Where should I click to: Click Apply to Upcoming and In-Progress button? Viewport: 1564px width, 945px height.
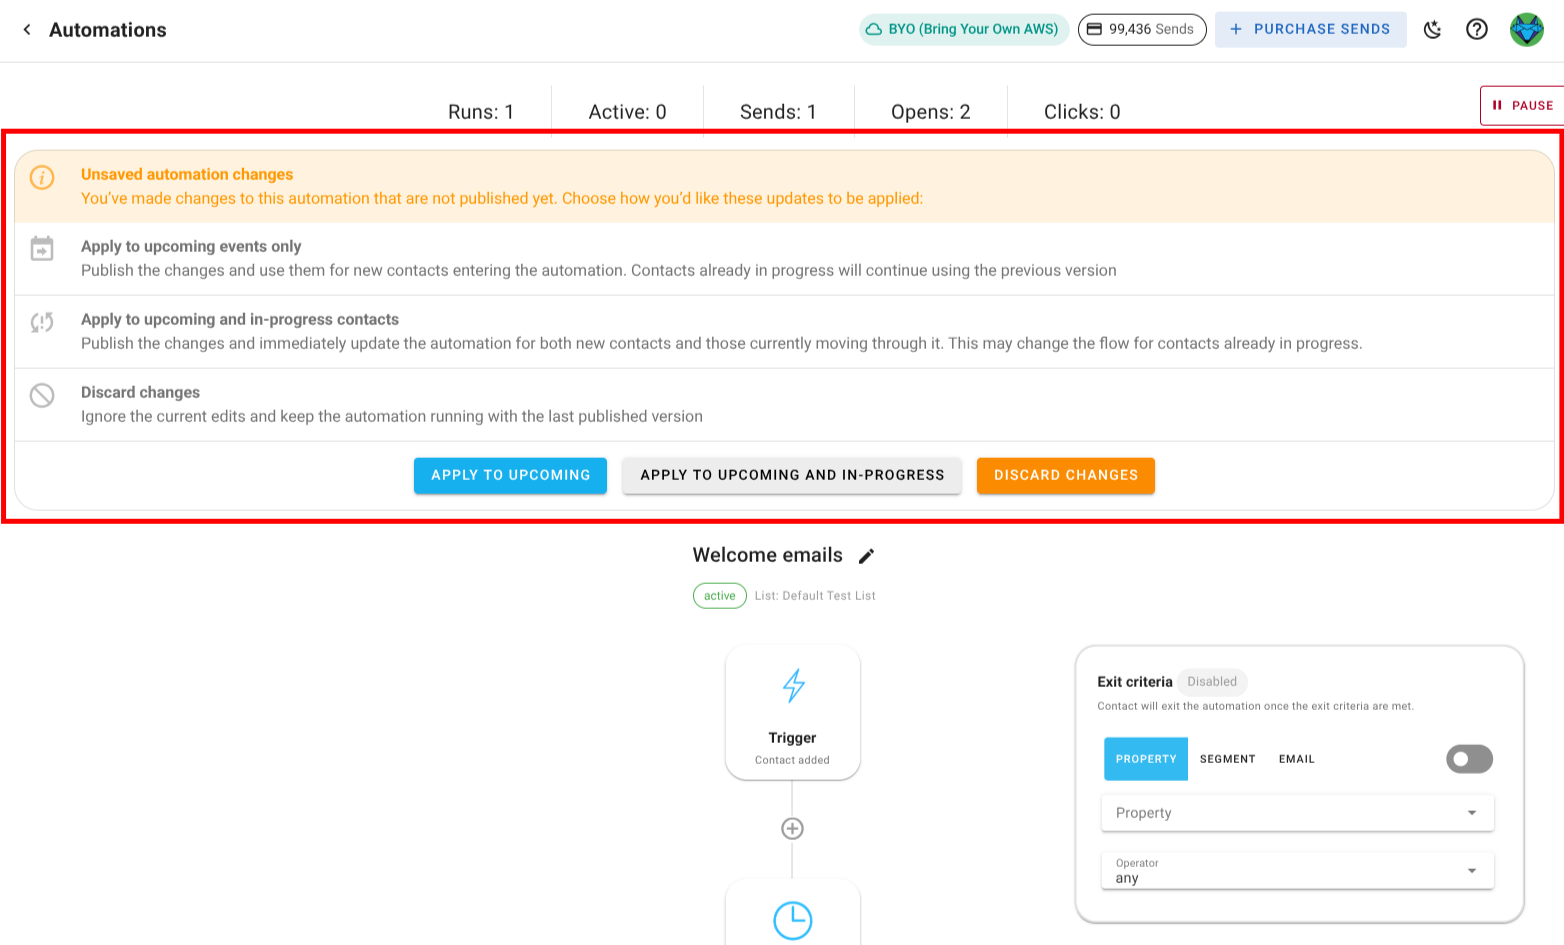tap(792, 475)
